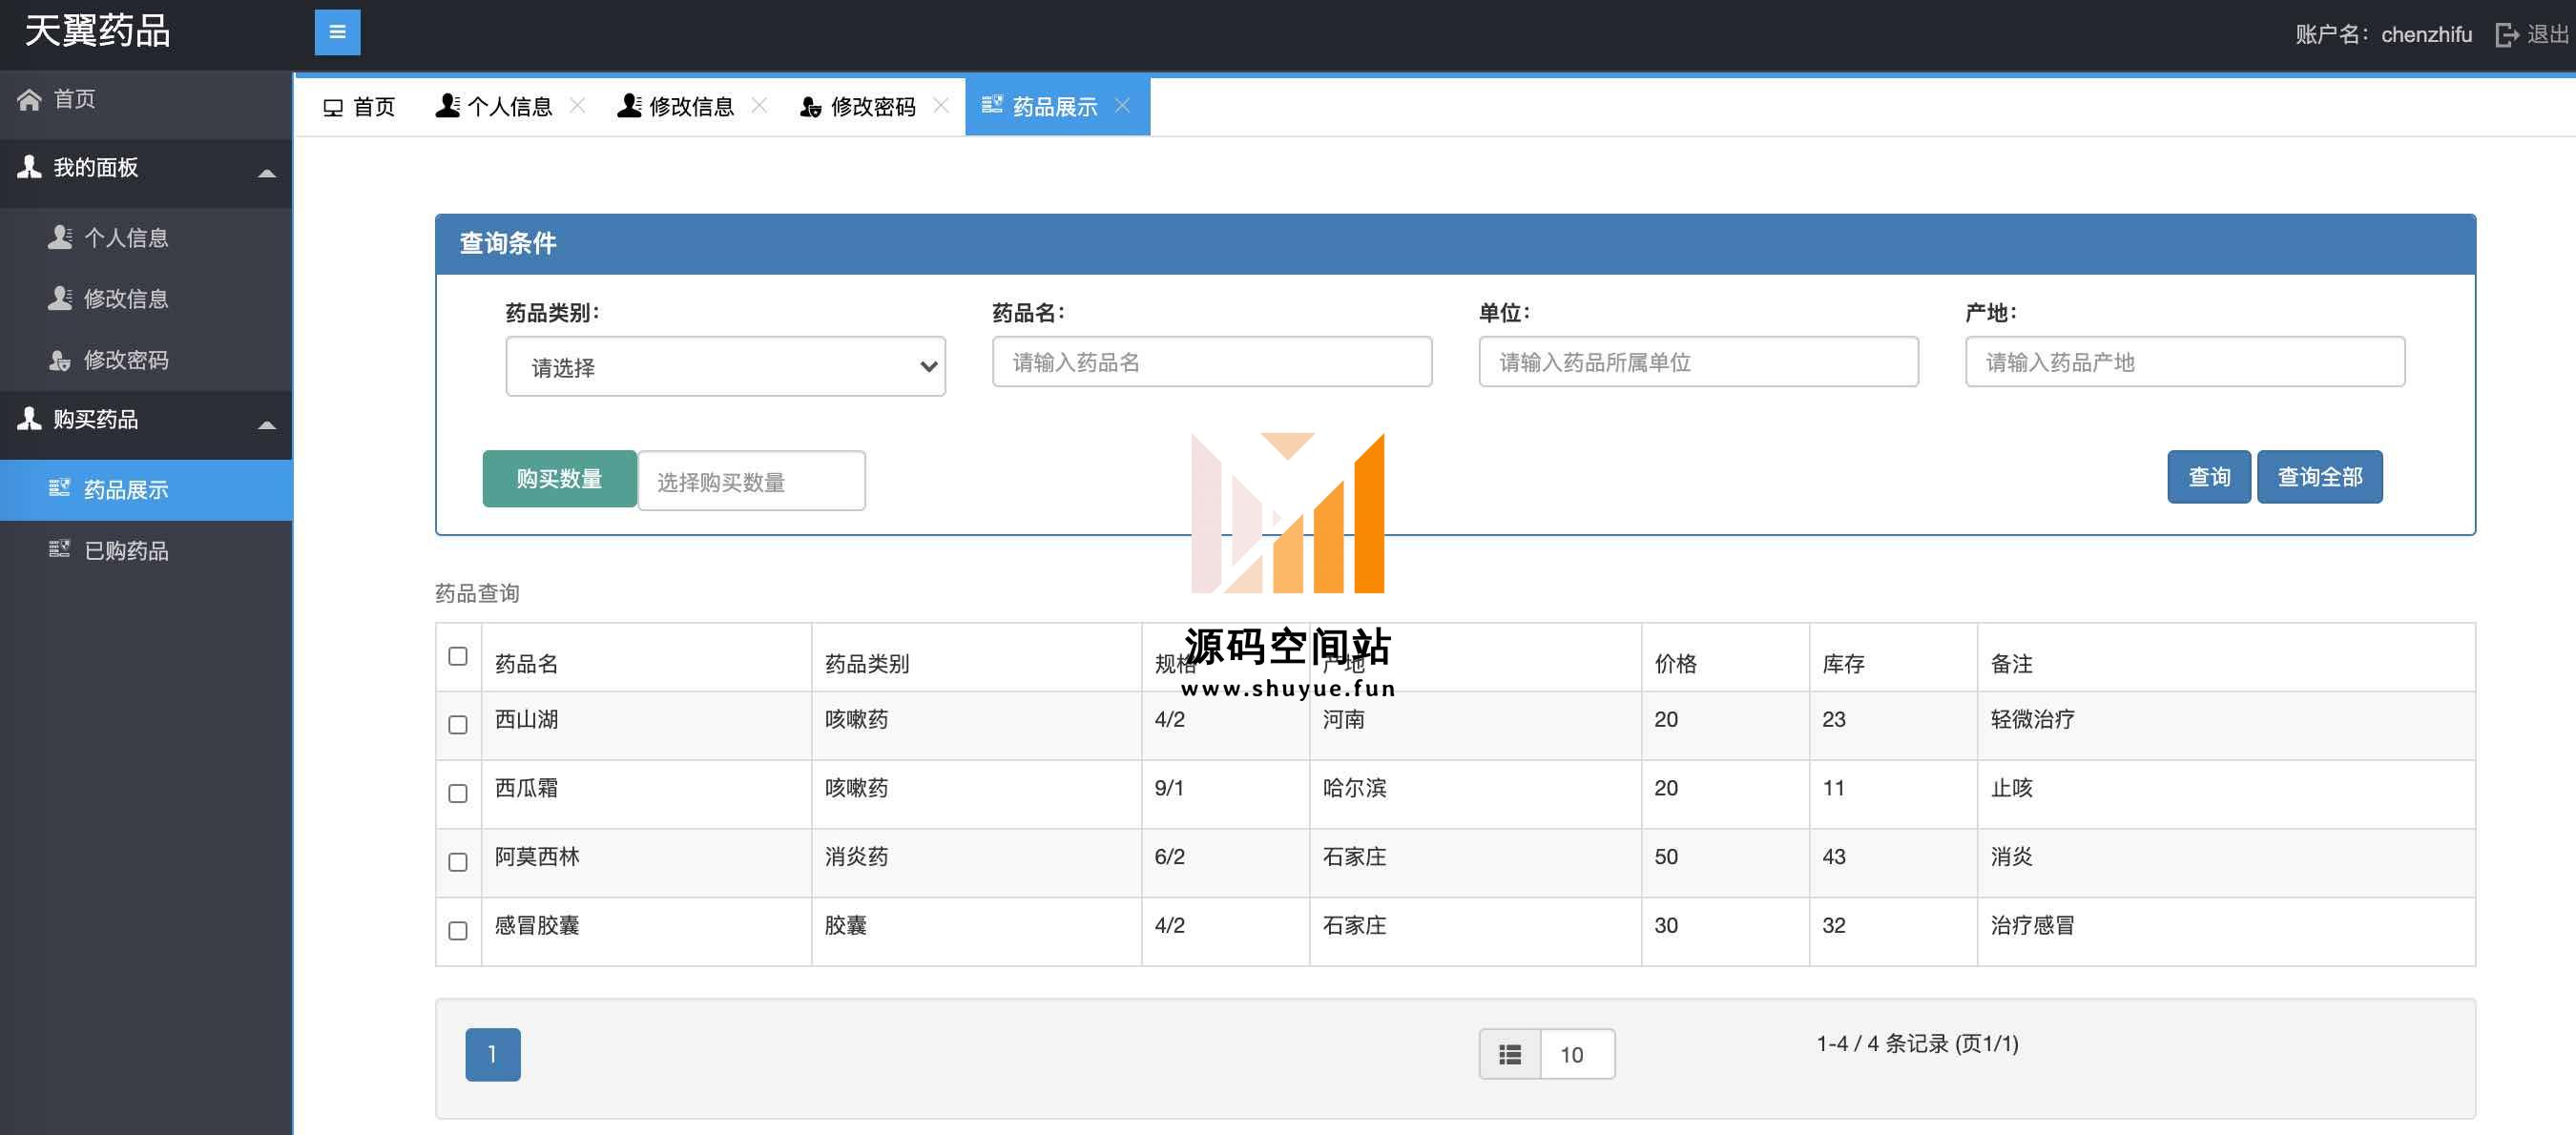Click the list icon beside sidebar 药品展示

tap(60, 488)
